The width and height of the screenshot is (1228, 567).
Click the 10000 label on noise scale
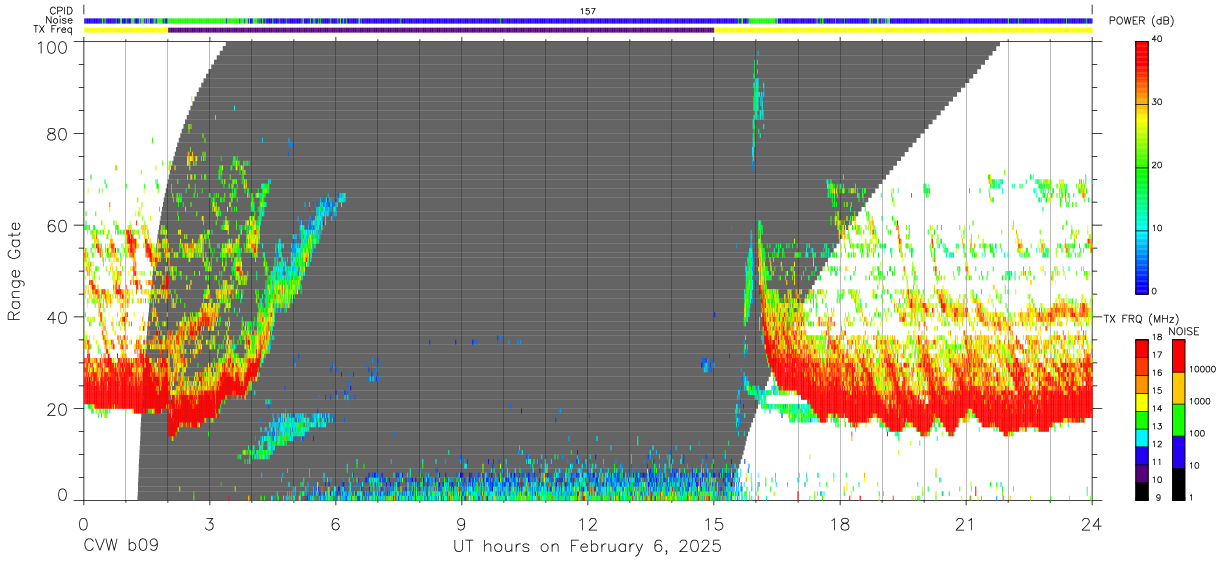[x=1203, y=369]
